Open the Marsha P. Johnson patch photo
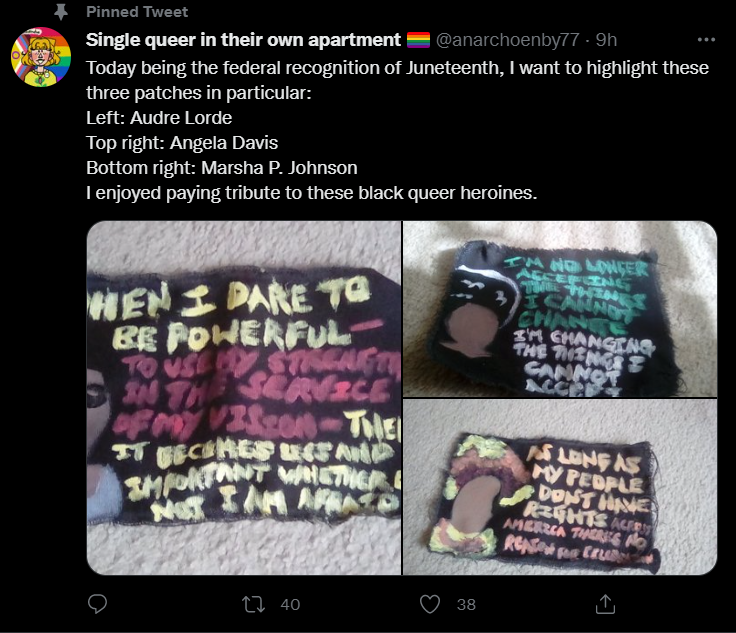 click(x=560, y=487)
